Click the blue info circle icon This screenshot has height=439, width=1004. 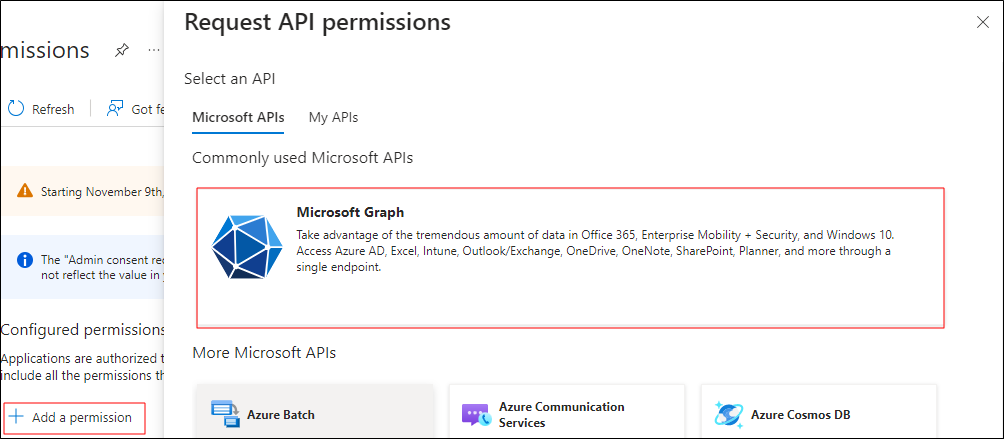[x=25, y=260]
